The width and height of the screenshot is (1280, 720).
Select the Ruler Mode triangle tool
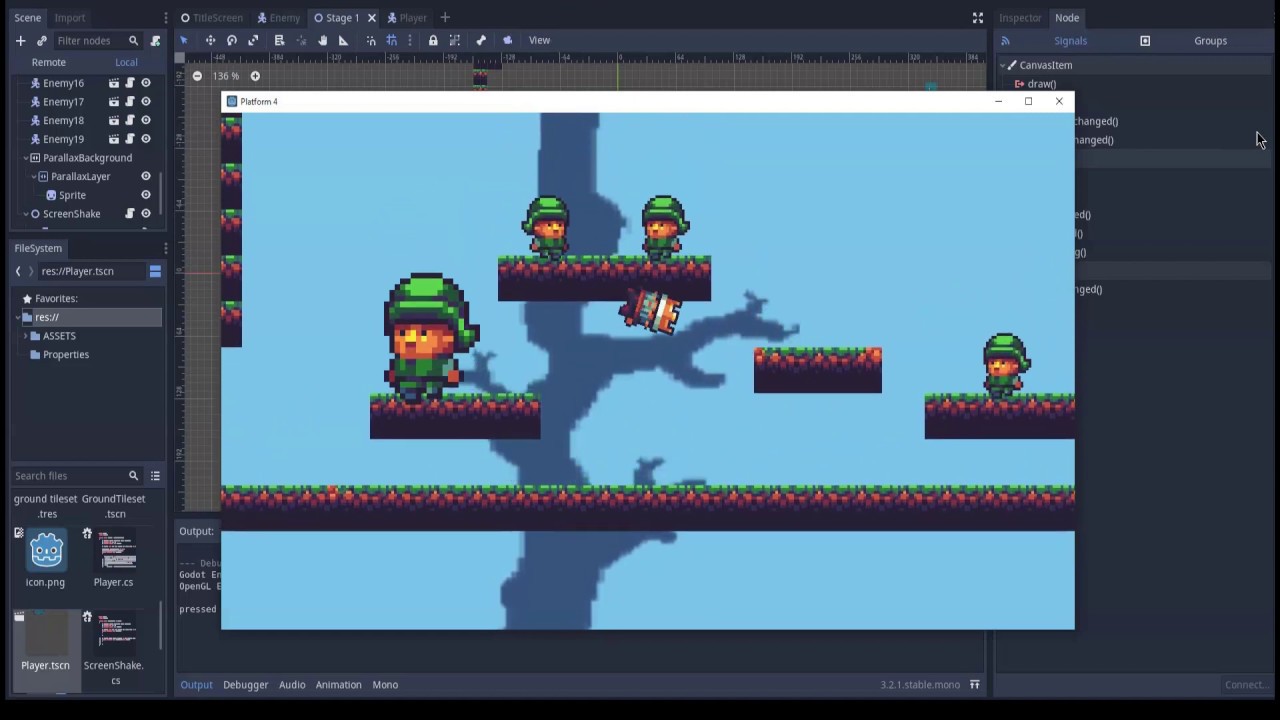(x=343, y=40)
